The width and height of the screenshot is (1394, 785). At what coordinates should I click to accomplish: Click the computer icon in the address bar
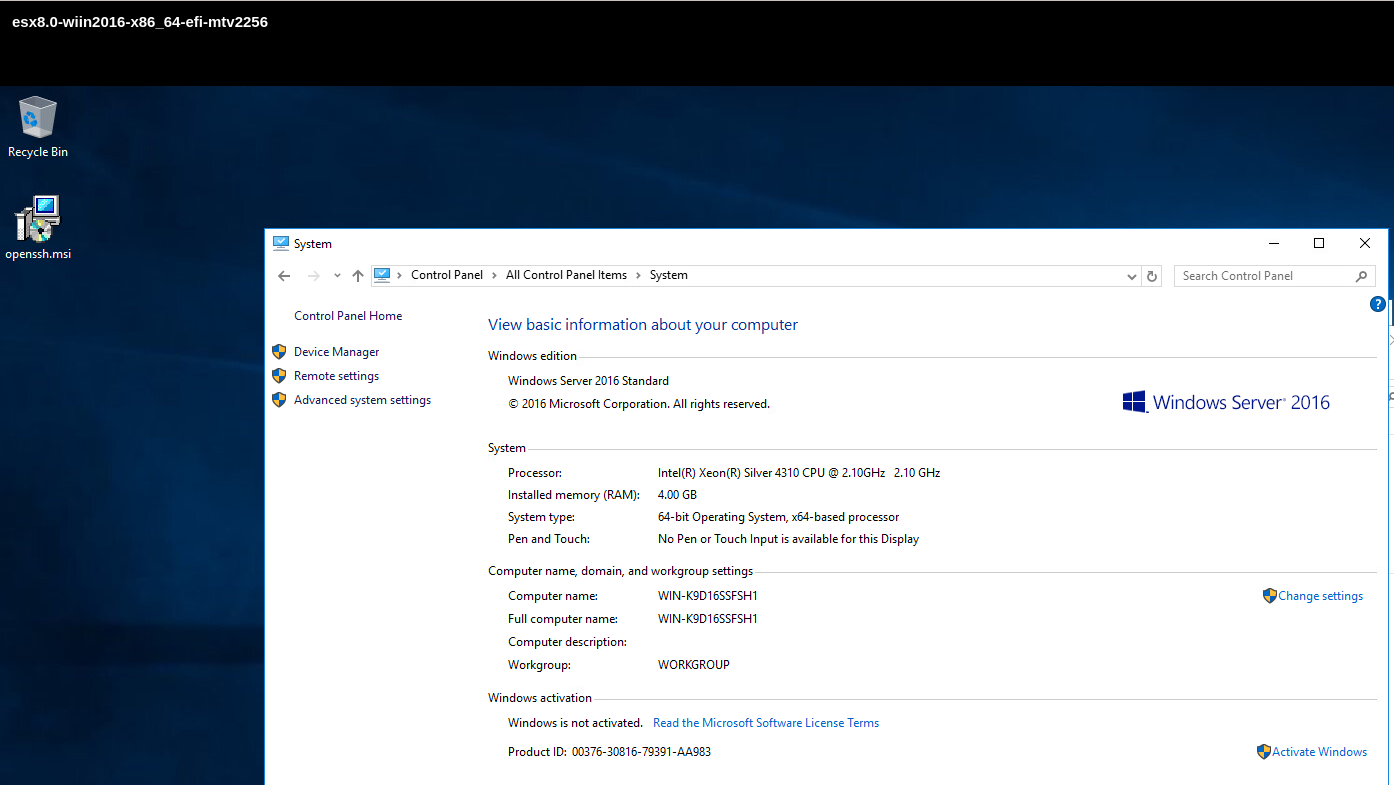tap(382, 275)
